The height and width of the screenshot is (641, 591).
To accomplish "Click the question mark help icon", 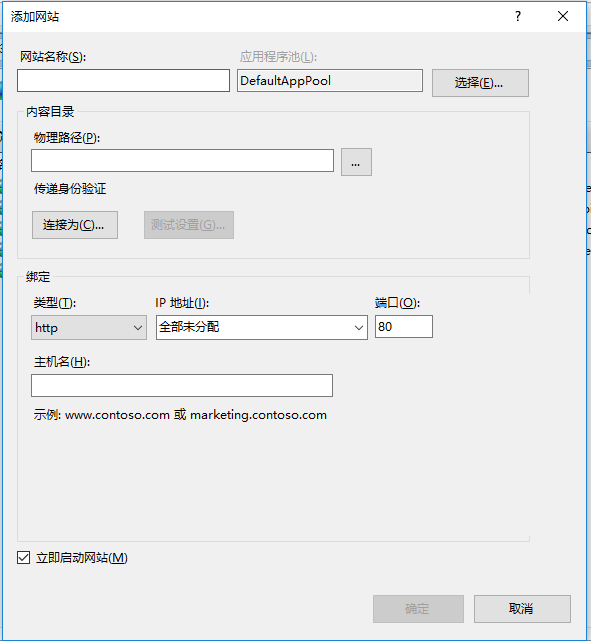I will click(518, 16).
